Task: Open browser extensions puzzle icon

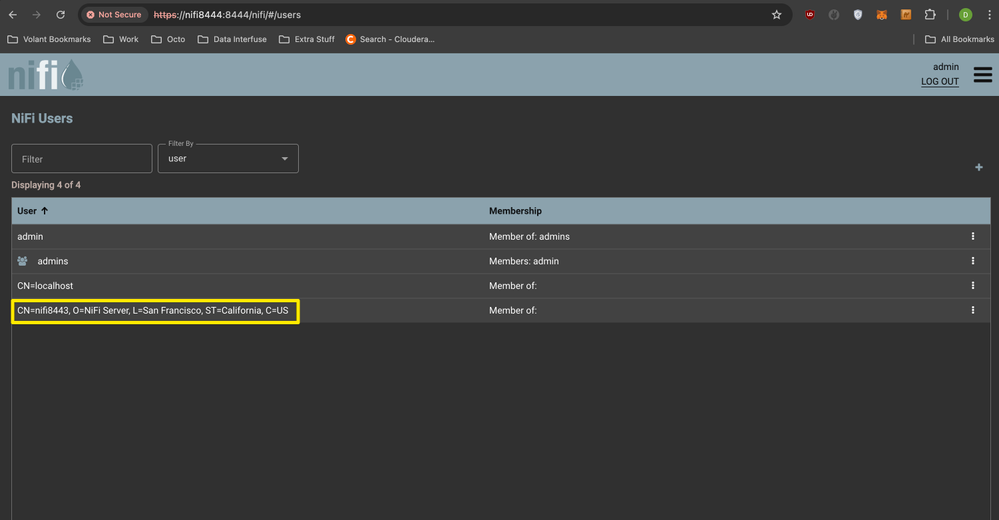Action: point(930,15)
